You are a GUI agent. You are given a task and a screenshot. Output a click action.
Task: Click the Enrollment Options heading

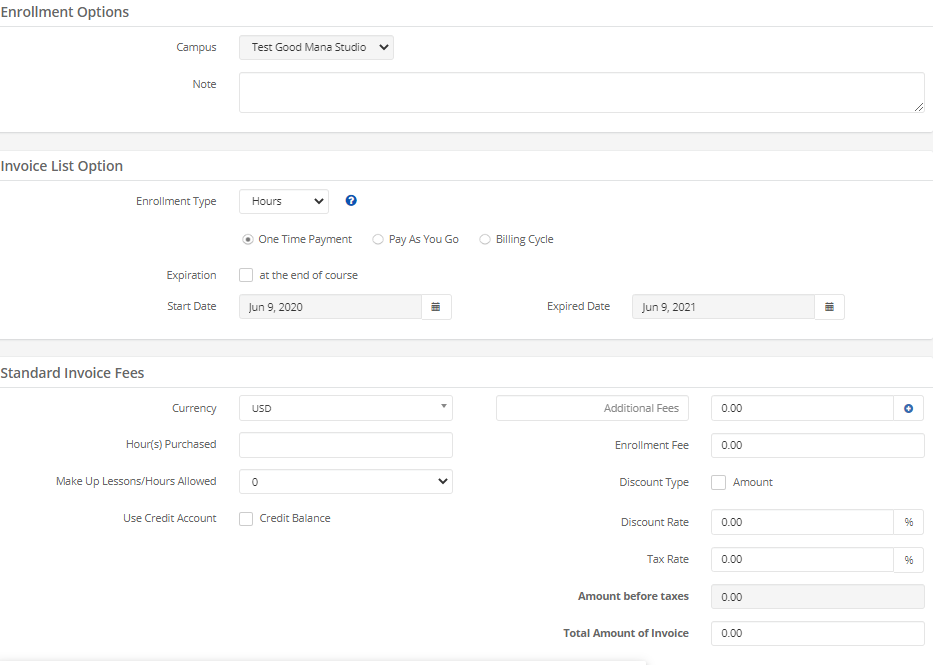[x=64, y=12]
